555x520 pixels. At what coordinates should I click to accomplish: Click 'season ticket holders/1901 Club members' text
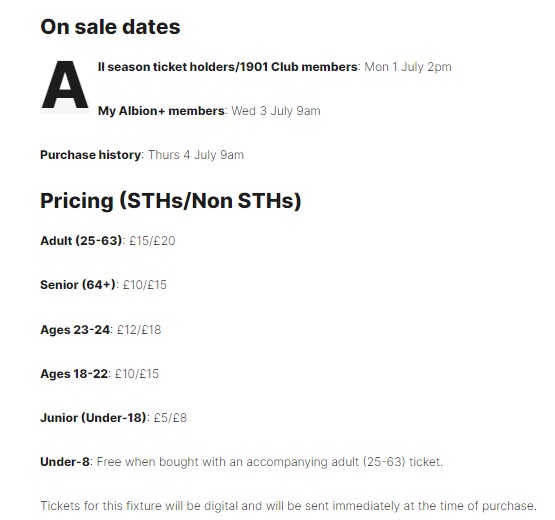pos(232,67)
